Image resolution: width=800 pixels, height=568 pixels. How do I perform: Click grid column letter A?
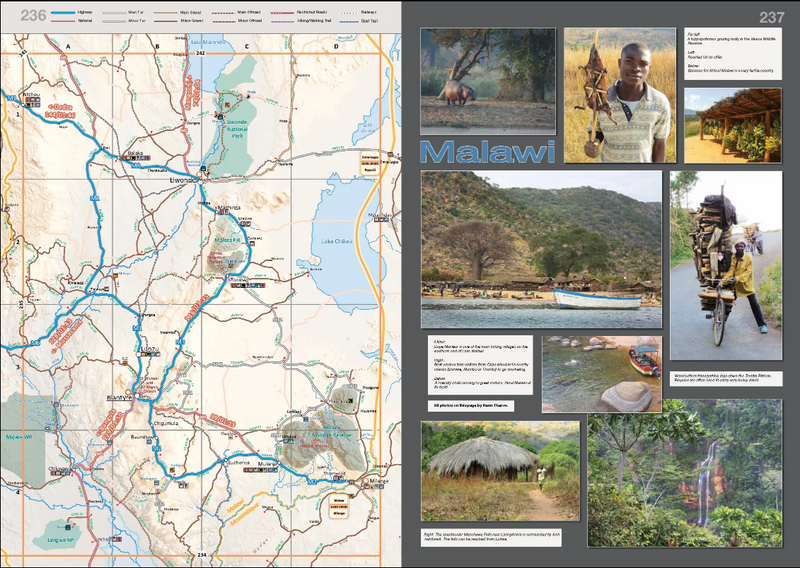pyautogui.click(x=68, y=46)
